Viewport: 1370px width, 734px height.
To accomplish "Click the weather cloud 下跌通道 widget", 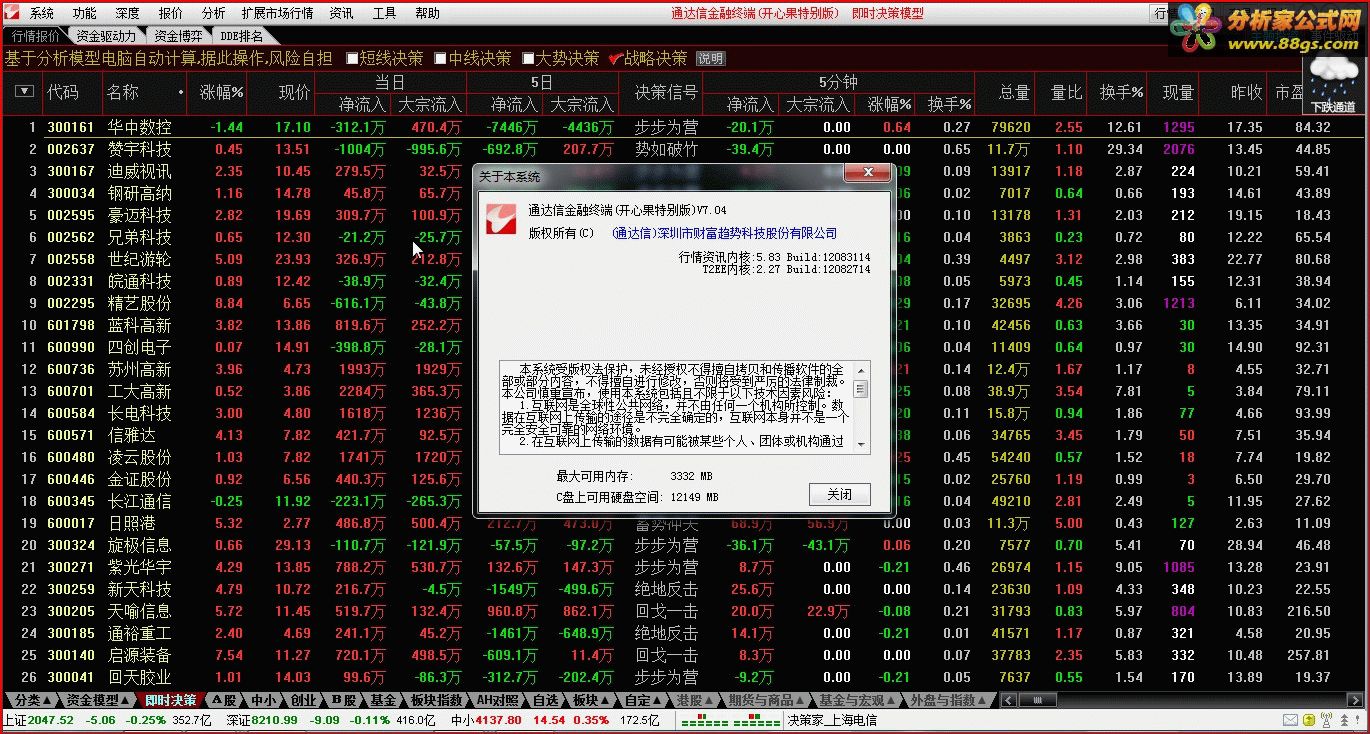I will point(1332,86).
